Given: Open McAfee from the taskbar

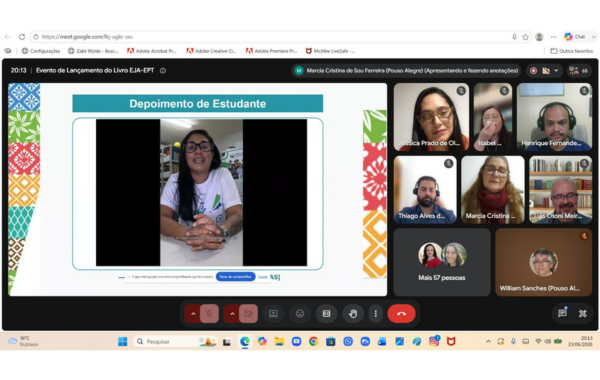Looking at the screenshot, I should pyautogui.click(x=451, y=341).
